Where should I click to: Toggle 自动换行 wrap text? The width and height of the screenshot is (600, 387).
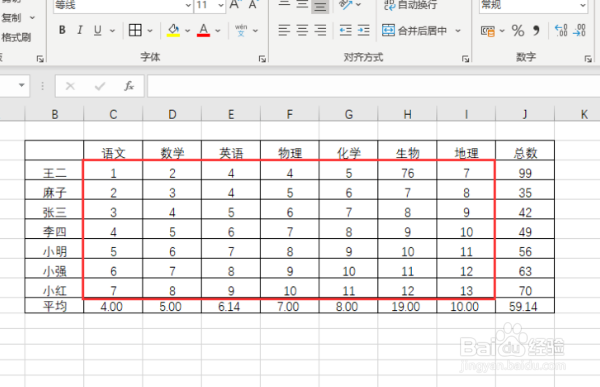tap(411, 5)
